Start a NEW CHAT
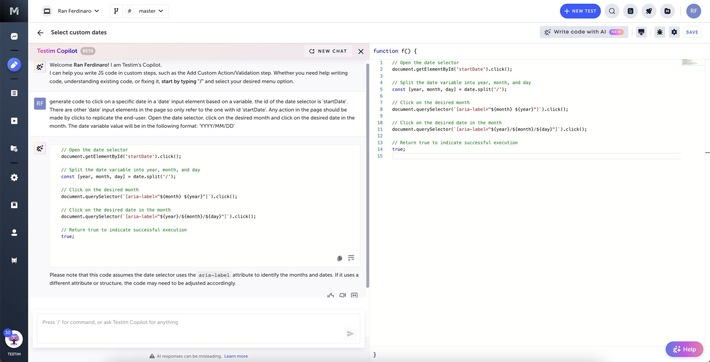This screenshot has height=362, width=710. click(x=328, y=51)
